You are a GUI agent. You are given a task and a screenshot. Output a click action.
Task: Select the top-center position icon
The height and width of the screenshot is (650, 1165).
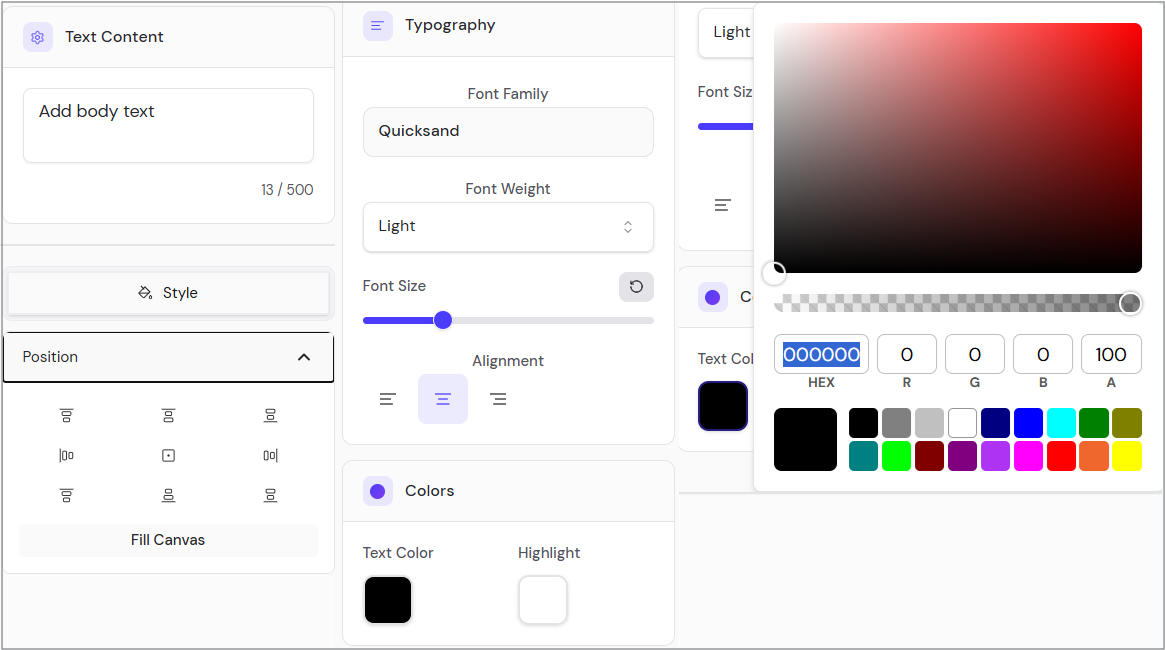(168, 414)
